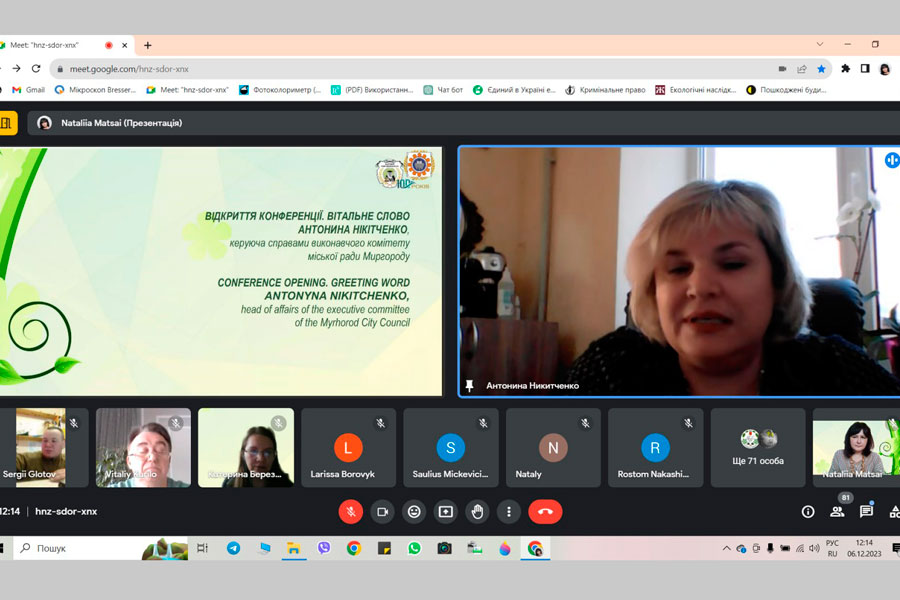The width and height of the screenshot is (900, 600).
Task: Bookmark this page star icon
Action: pos(821,69)
